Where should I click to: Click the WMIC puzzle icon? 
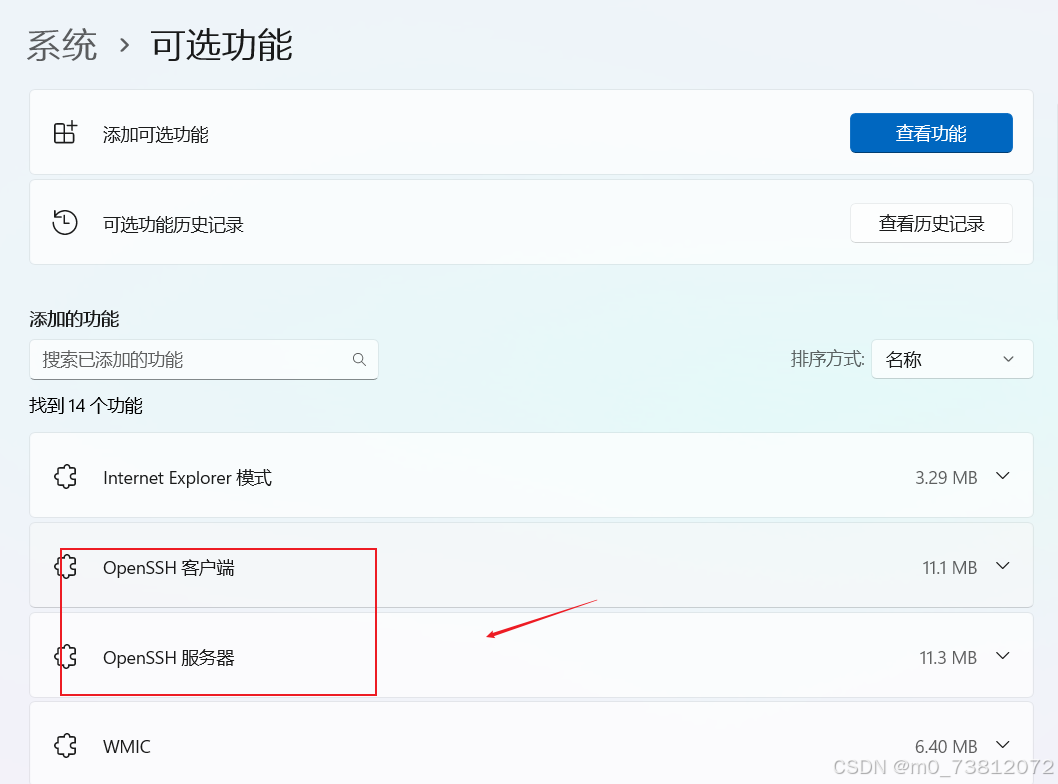(66, 745)
